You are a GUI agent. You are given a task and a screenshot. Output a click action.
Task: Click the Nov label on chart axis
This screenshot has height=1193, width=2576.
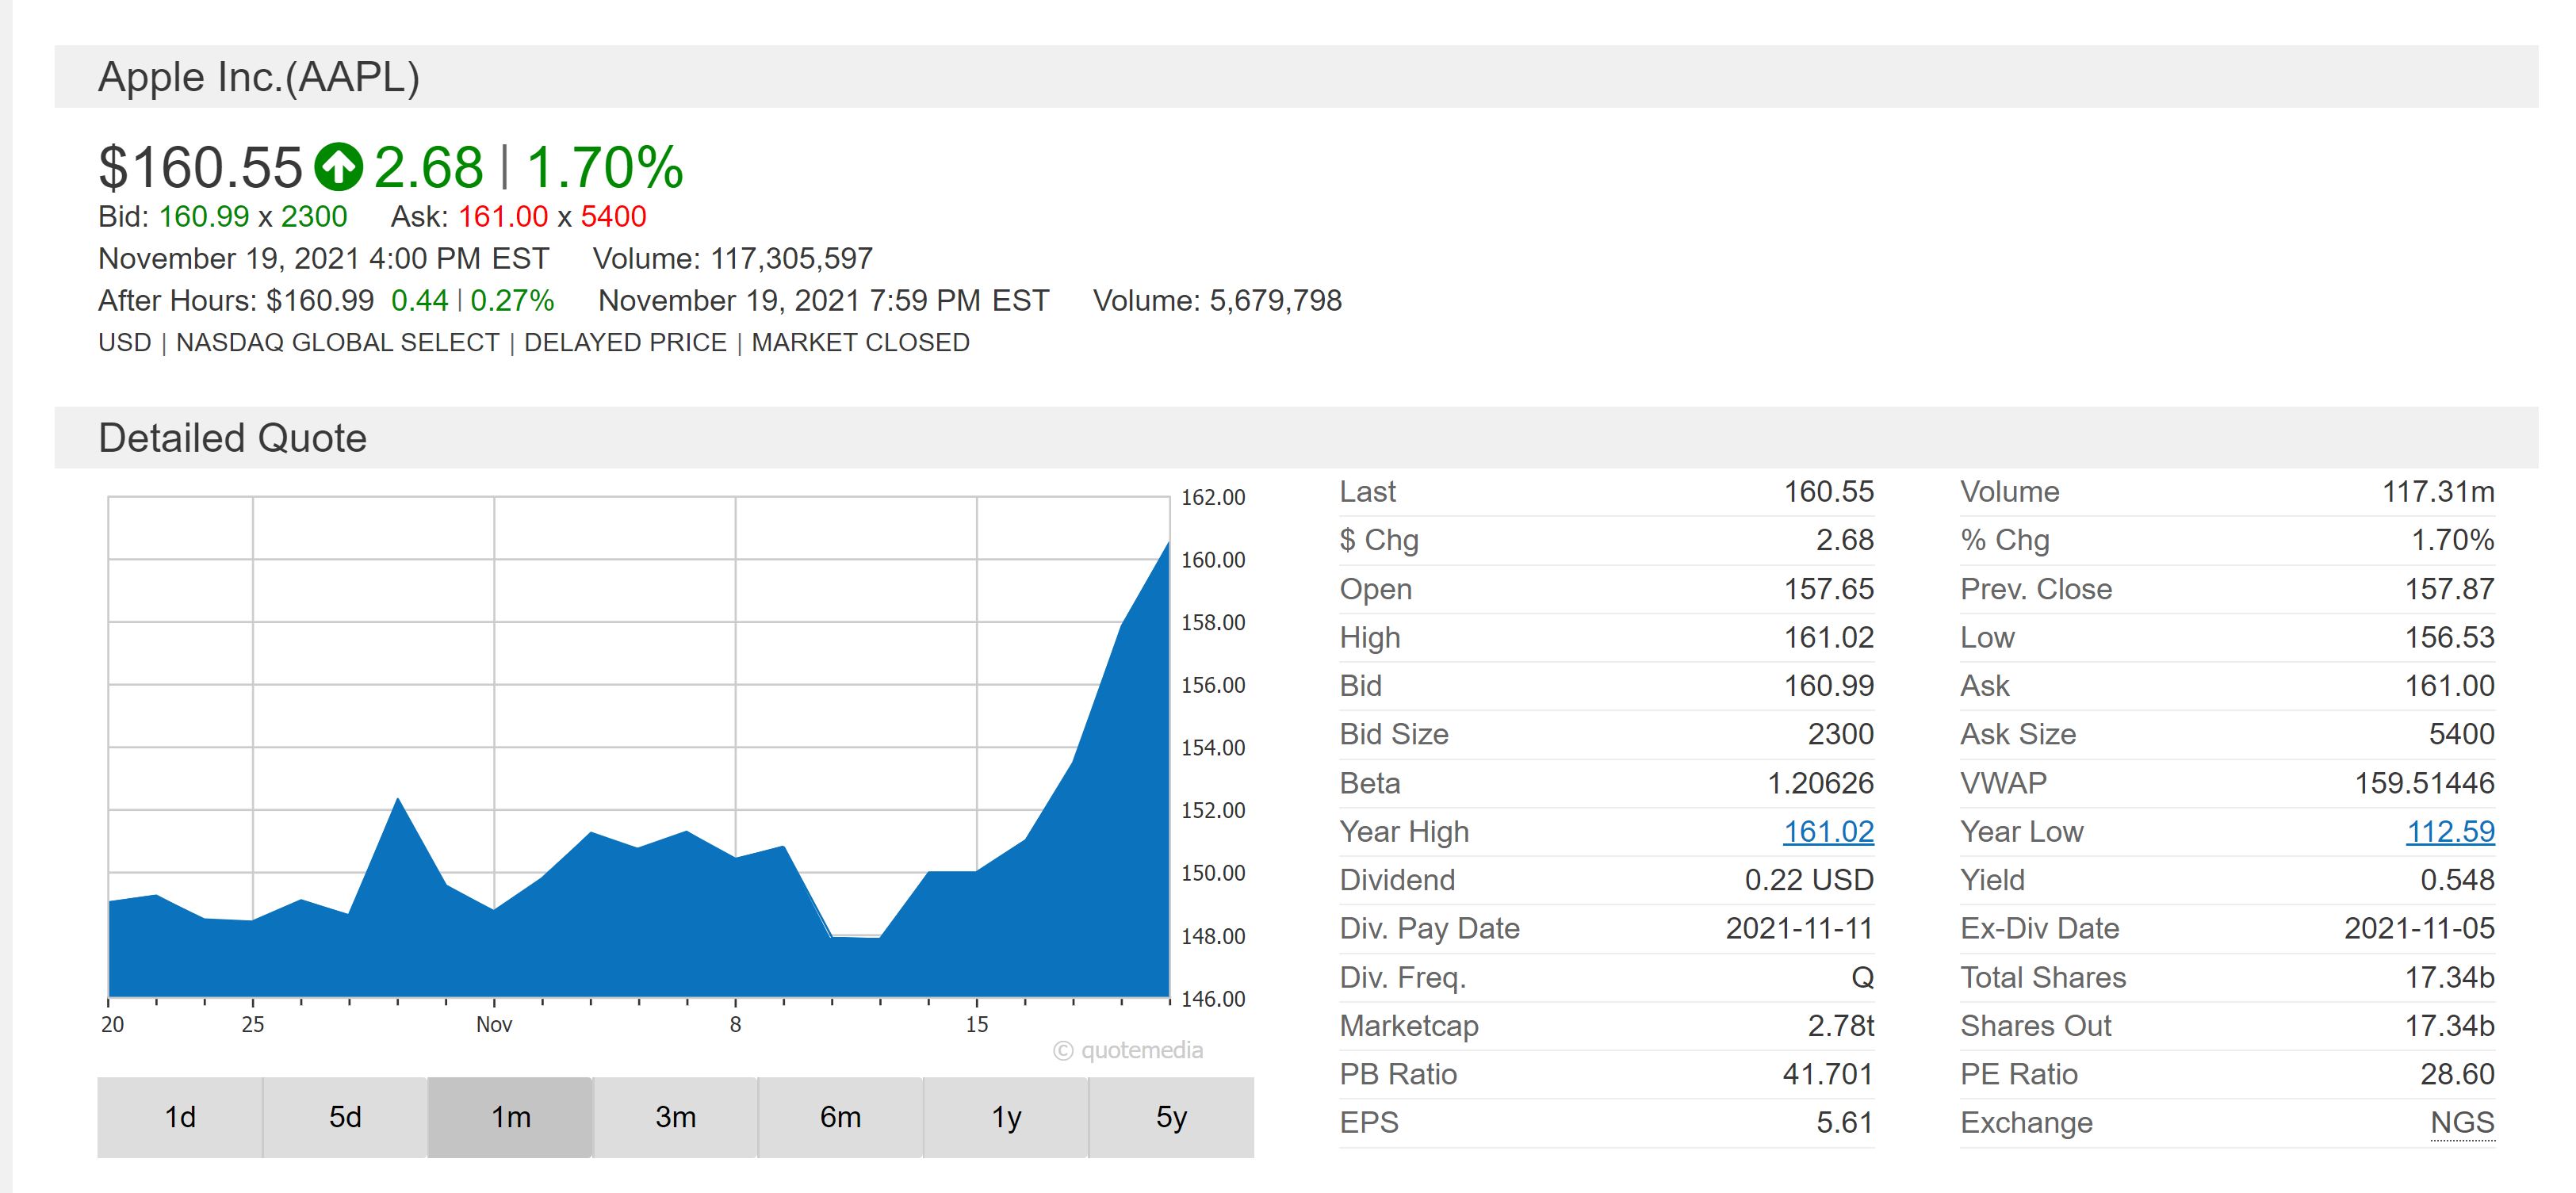(494, 1025)
